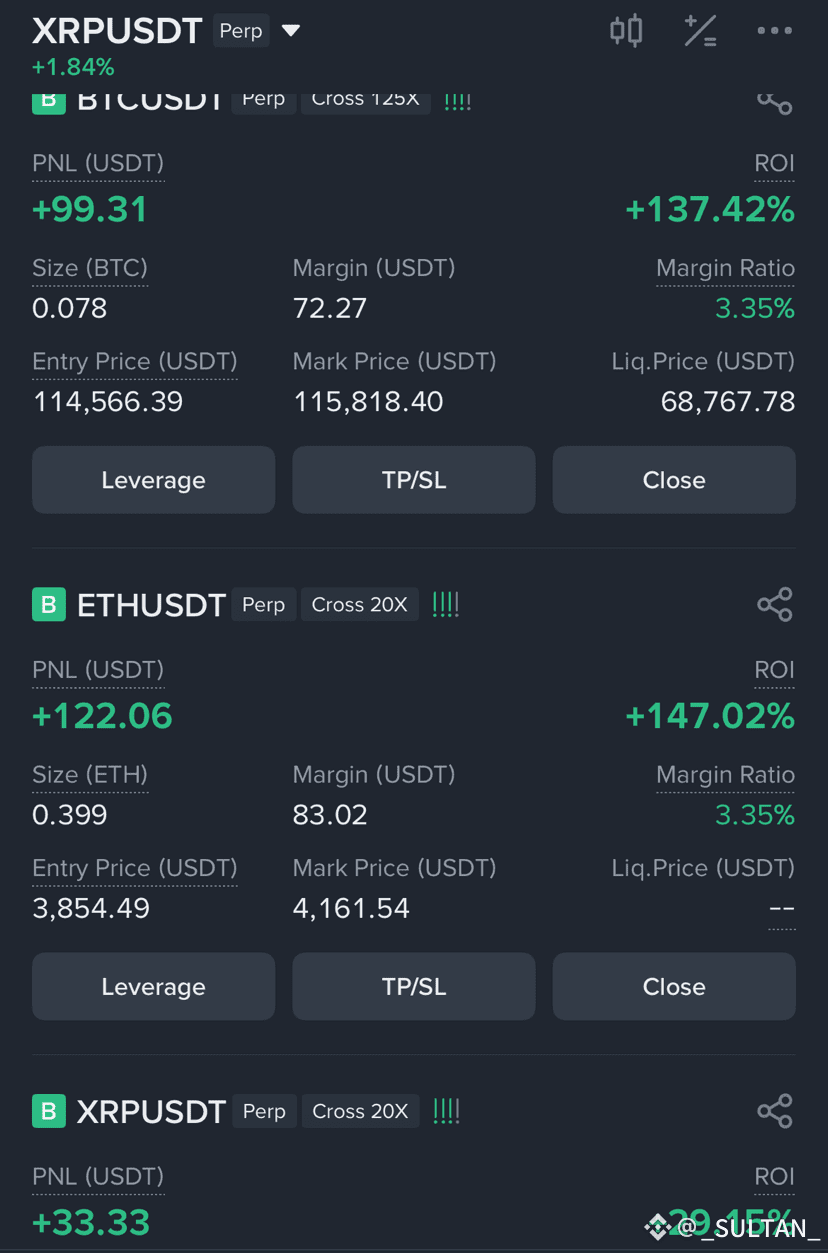Open the plus-minus calculator icon
Viewport: 828px width, 1253px height.
click(700, 31)
